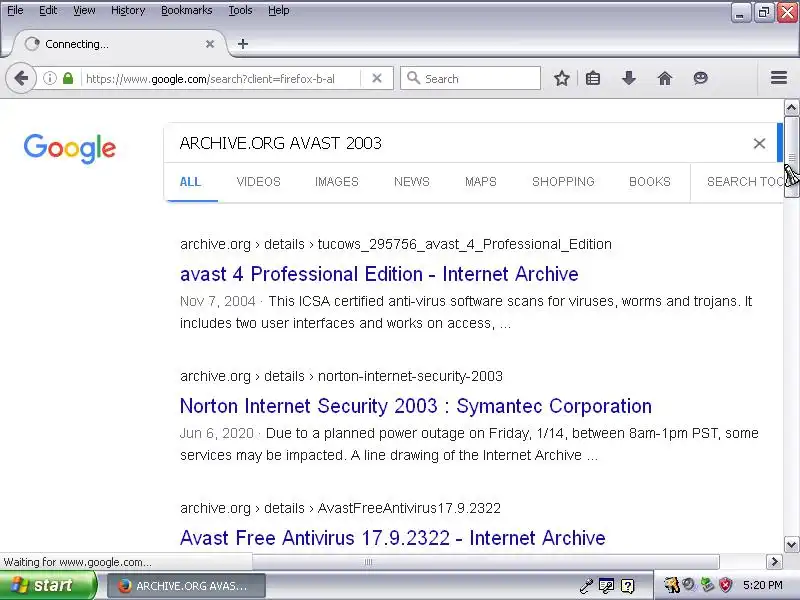
Task: Open a new tab with the plus button
Action: click(243, 44)
